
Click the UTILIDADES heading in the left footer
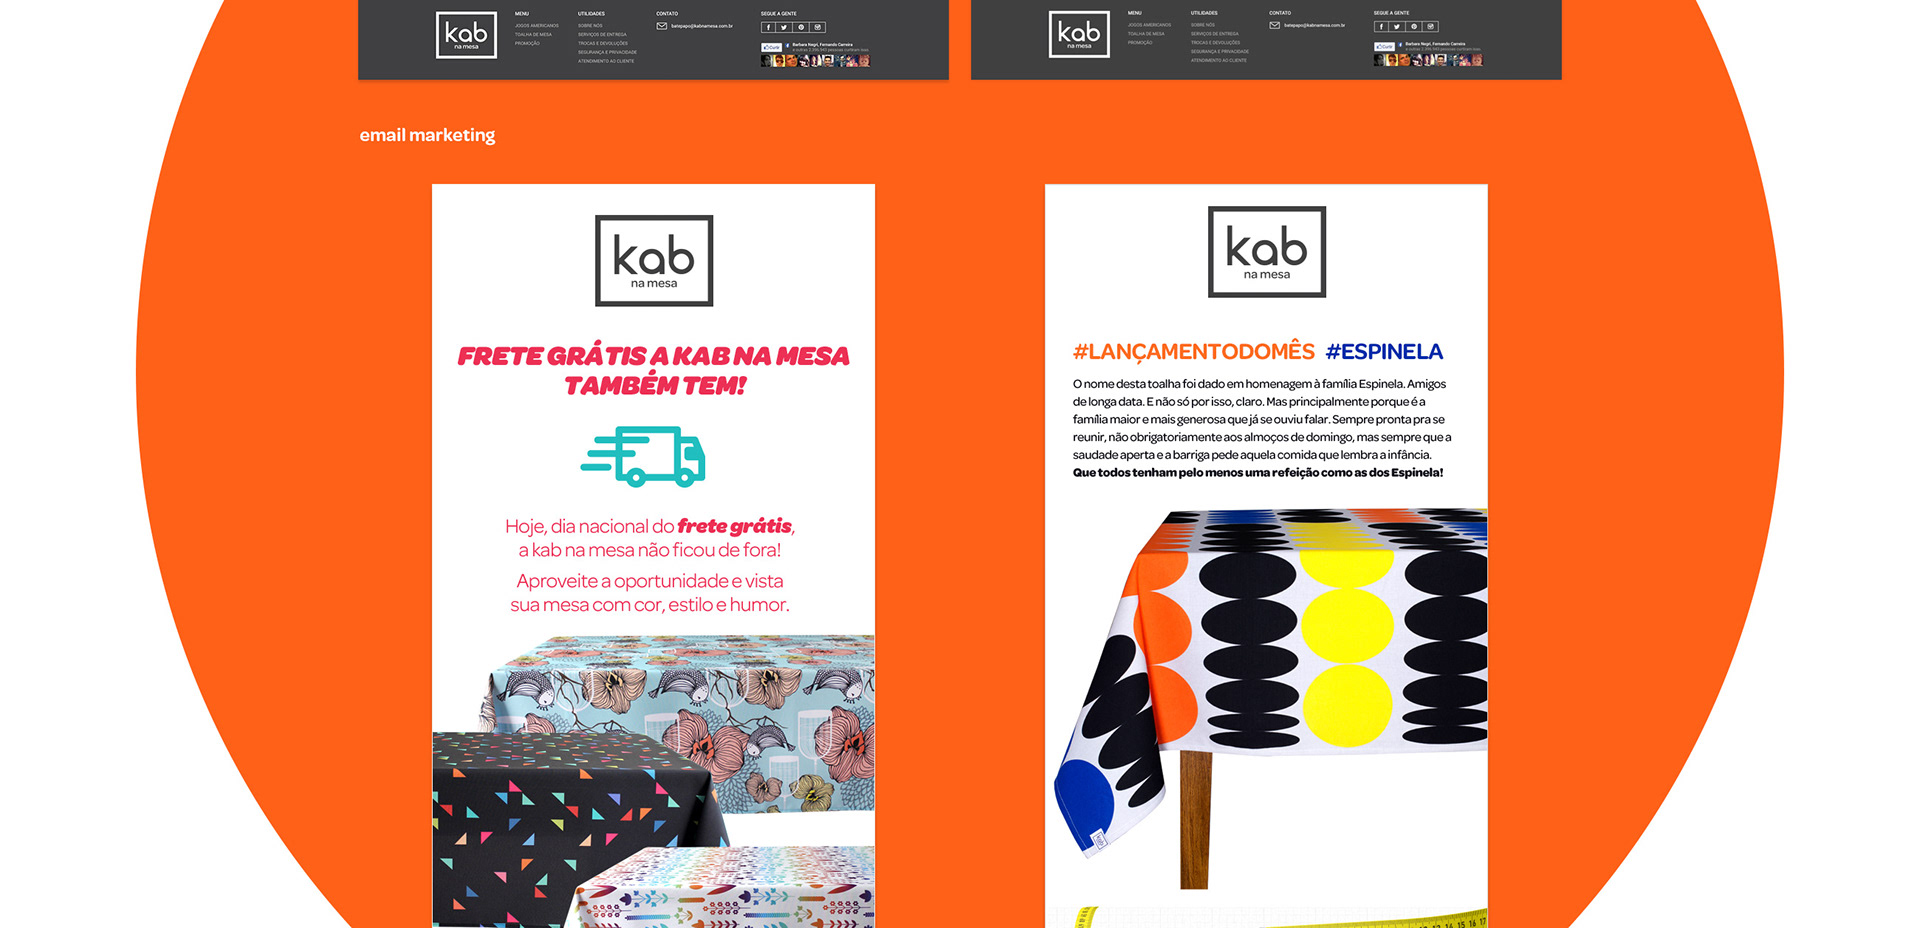pyautogui.click(x=591, y=14)
